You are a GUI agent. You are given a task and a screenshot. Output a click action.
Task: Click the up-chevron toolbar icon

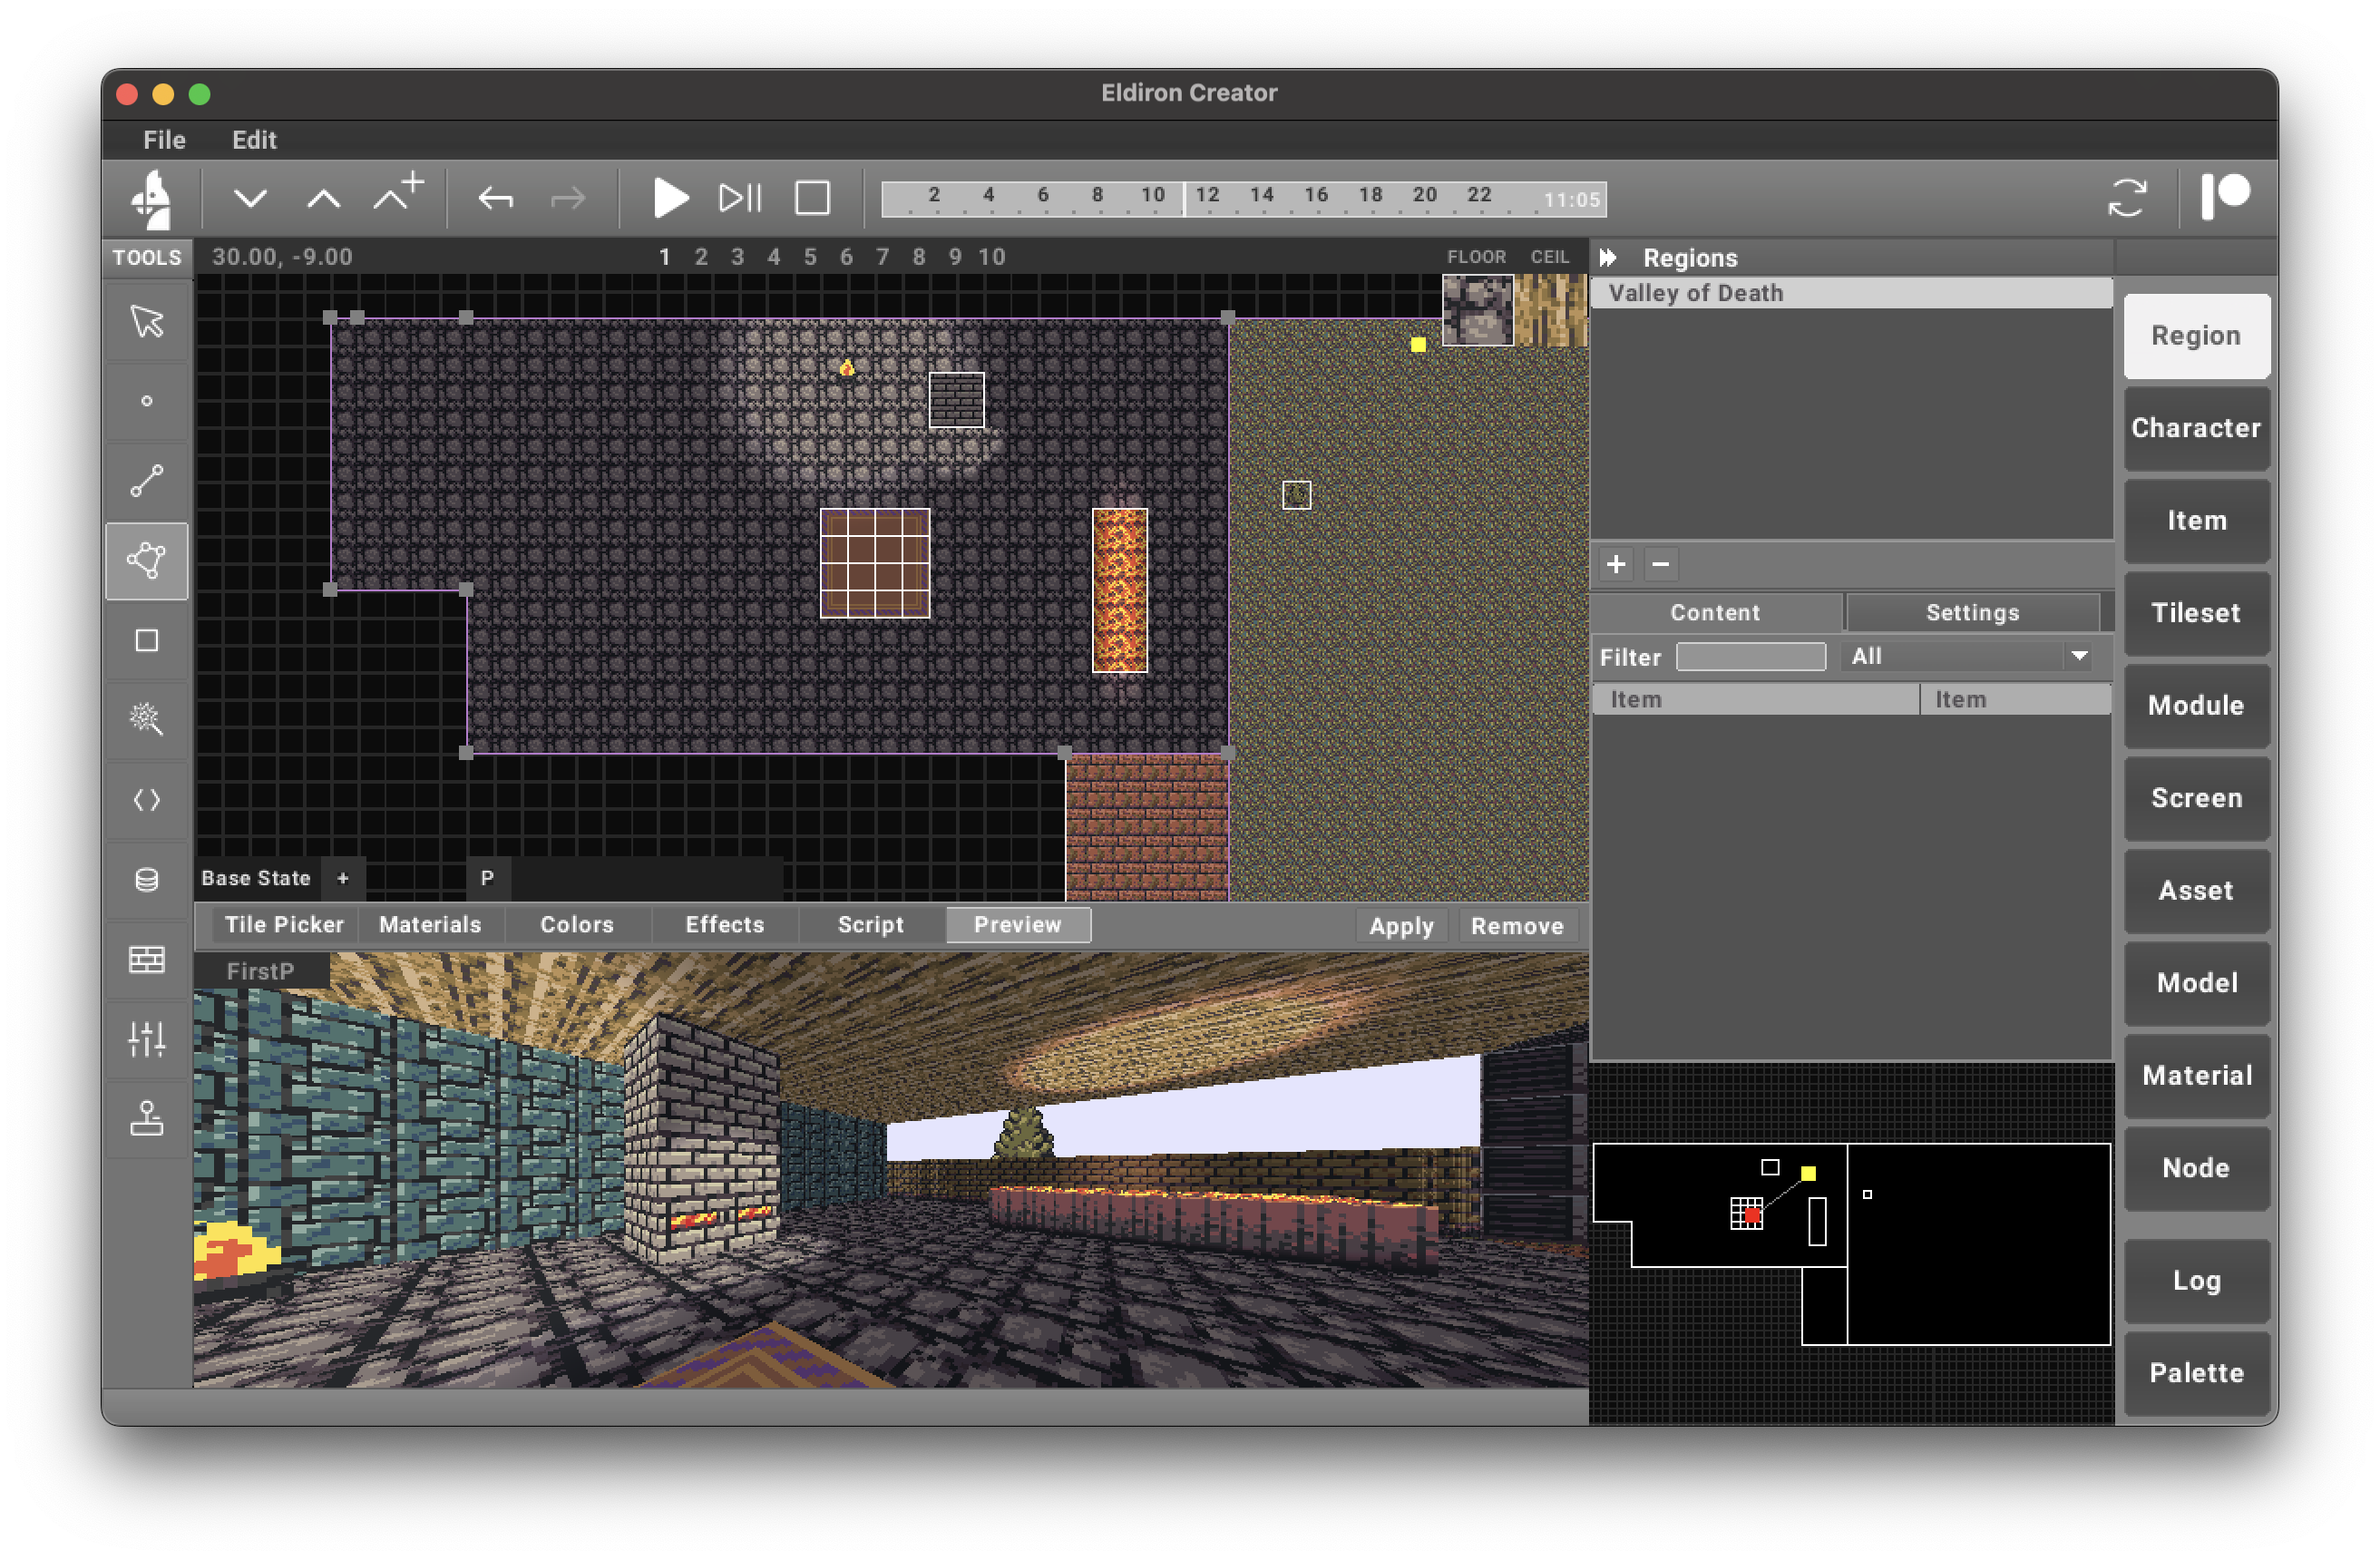(x=323, y=199)
